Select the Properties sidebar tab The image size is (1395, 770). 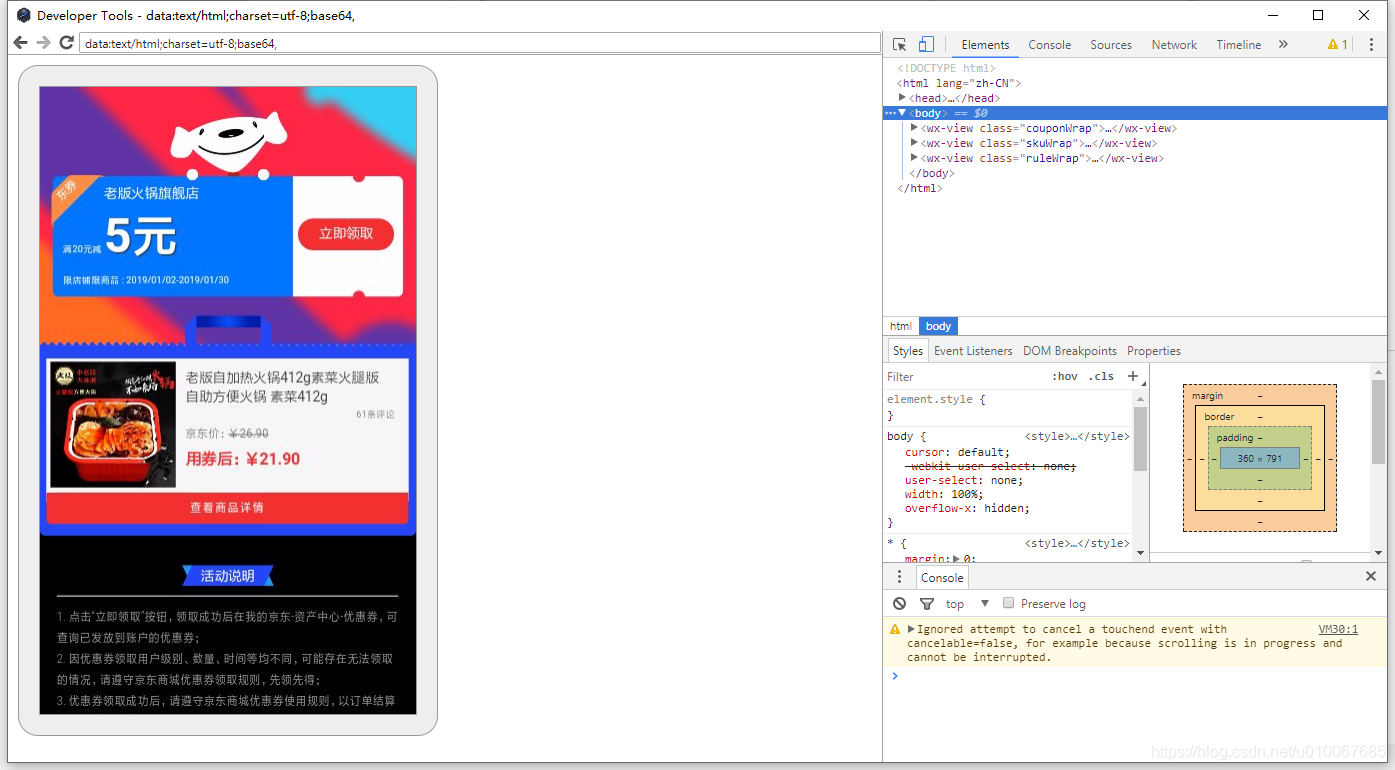pyautogui.click(x=1153, y=351)
